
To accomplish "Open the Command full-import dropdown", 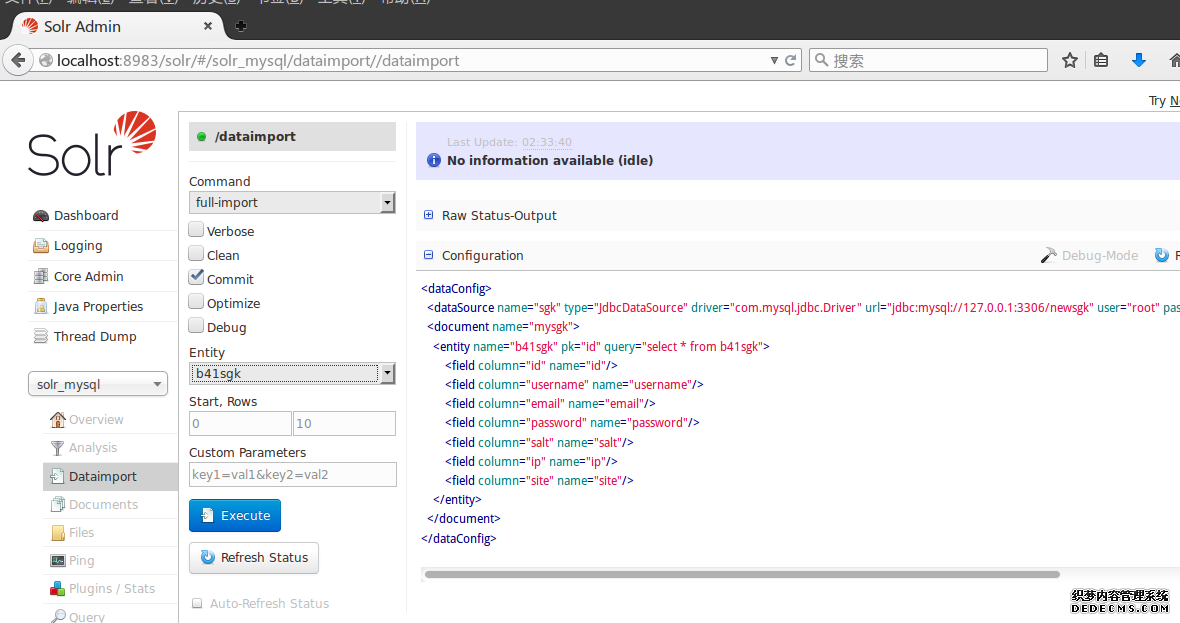I will coord(292,203).
